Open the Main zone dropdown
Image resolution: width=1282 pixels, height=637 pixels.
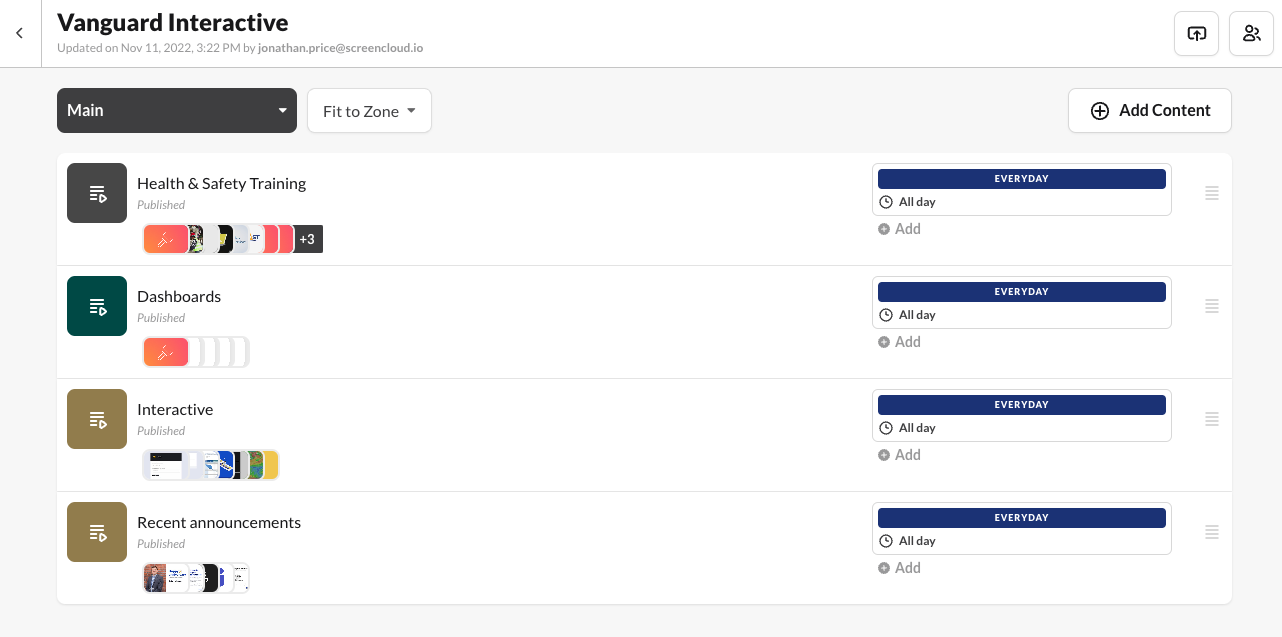tap(177, 110)
